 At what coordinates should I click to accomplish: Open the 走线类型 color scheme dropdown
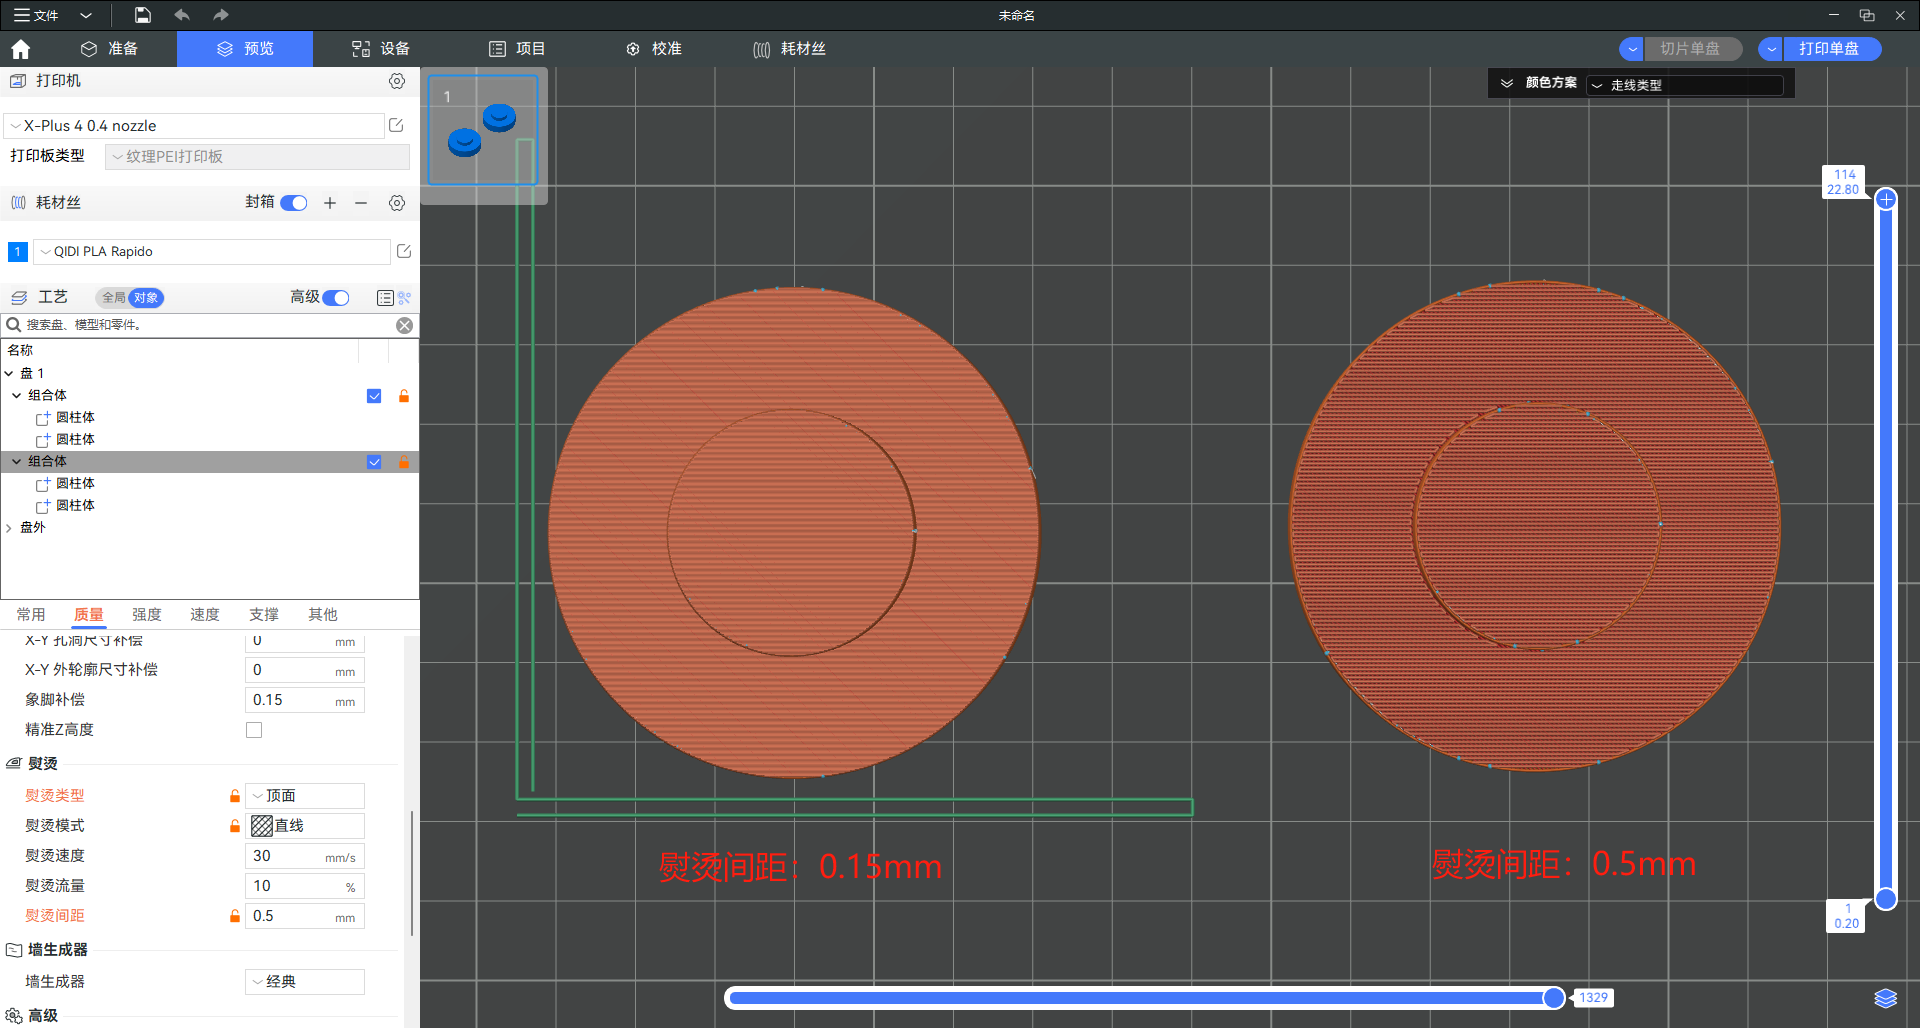(x=1684, y=85)
